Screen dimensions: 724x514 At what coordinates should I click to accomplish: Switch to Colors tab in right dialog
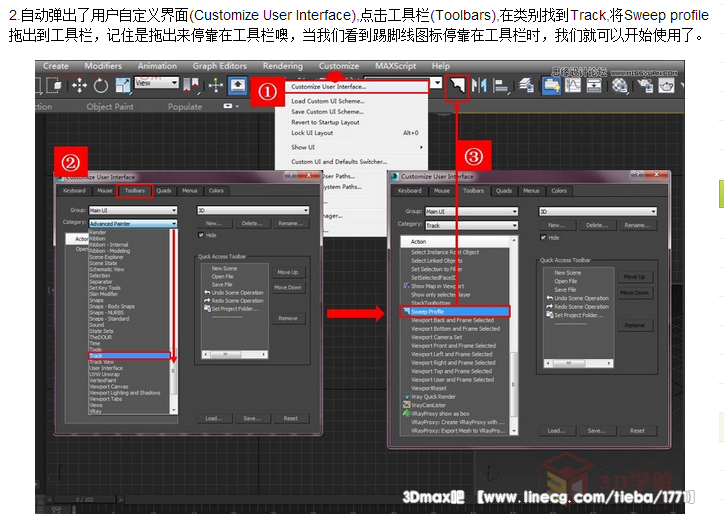point(559,191)
